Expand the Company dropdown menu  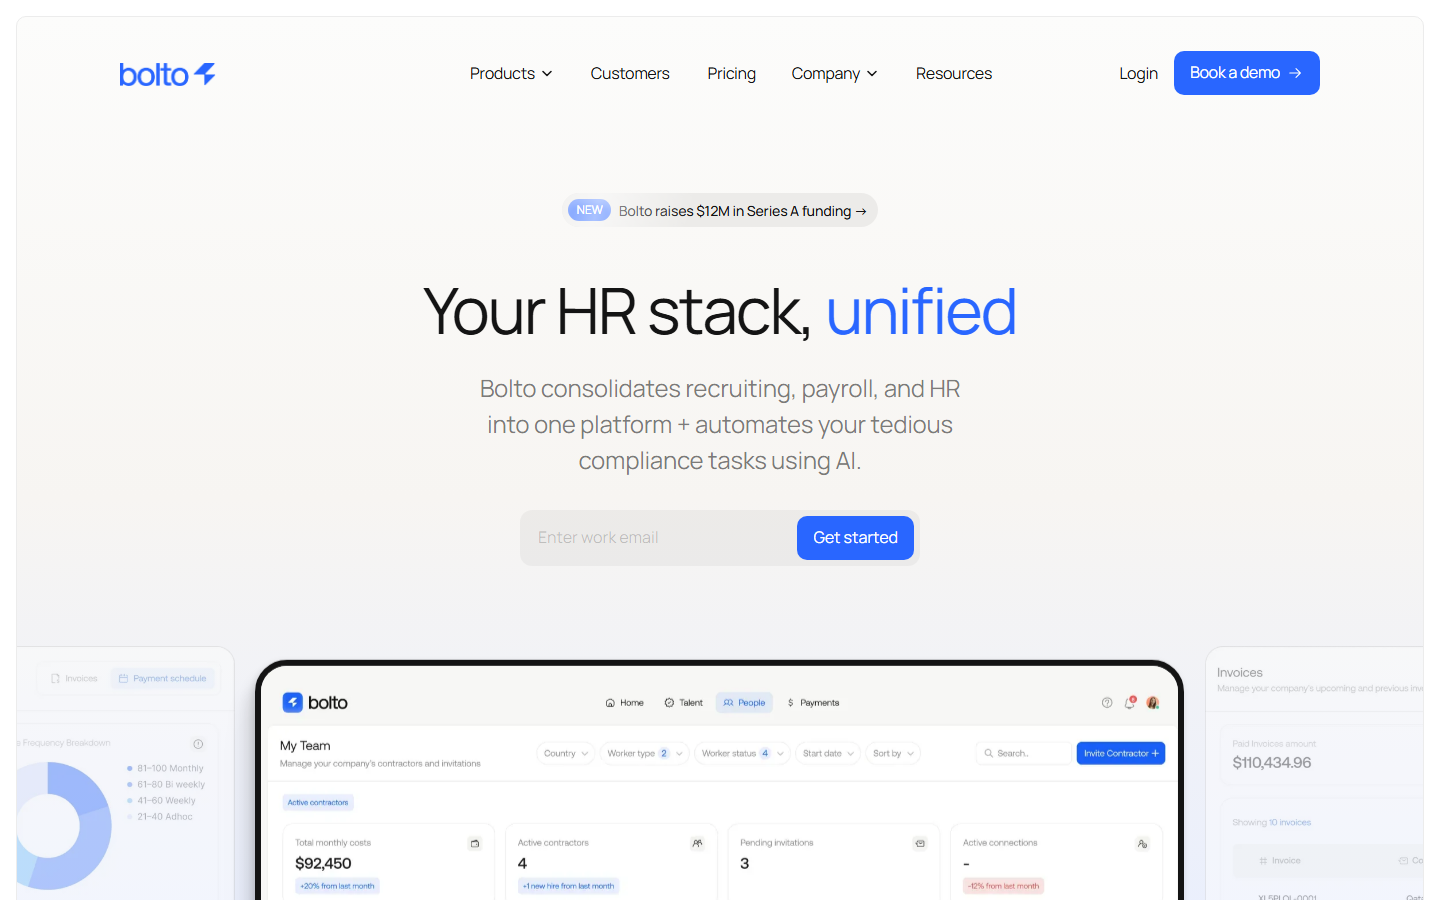point(835,74)
